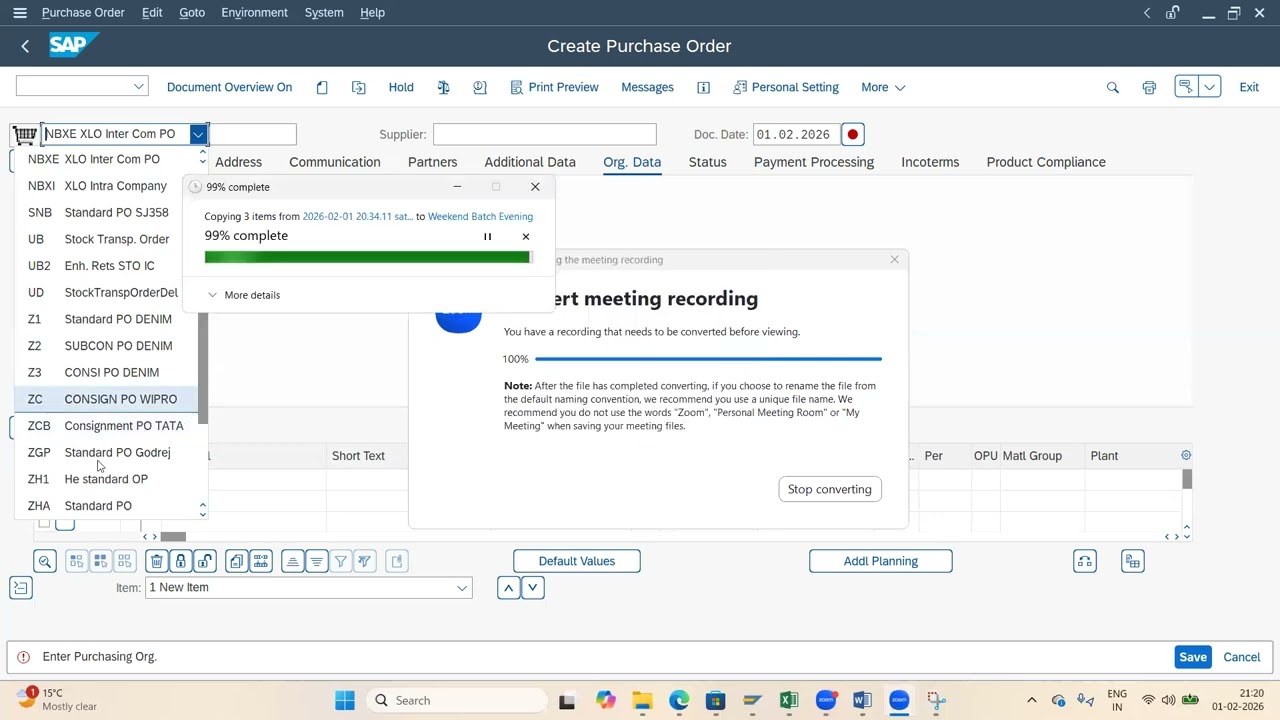Click the table layout icon beside Addl Planning
The width and height of the screenshot is (1280, 720).
1132,561
